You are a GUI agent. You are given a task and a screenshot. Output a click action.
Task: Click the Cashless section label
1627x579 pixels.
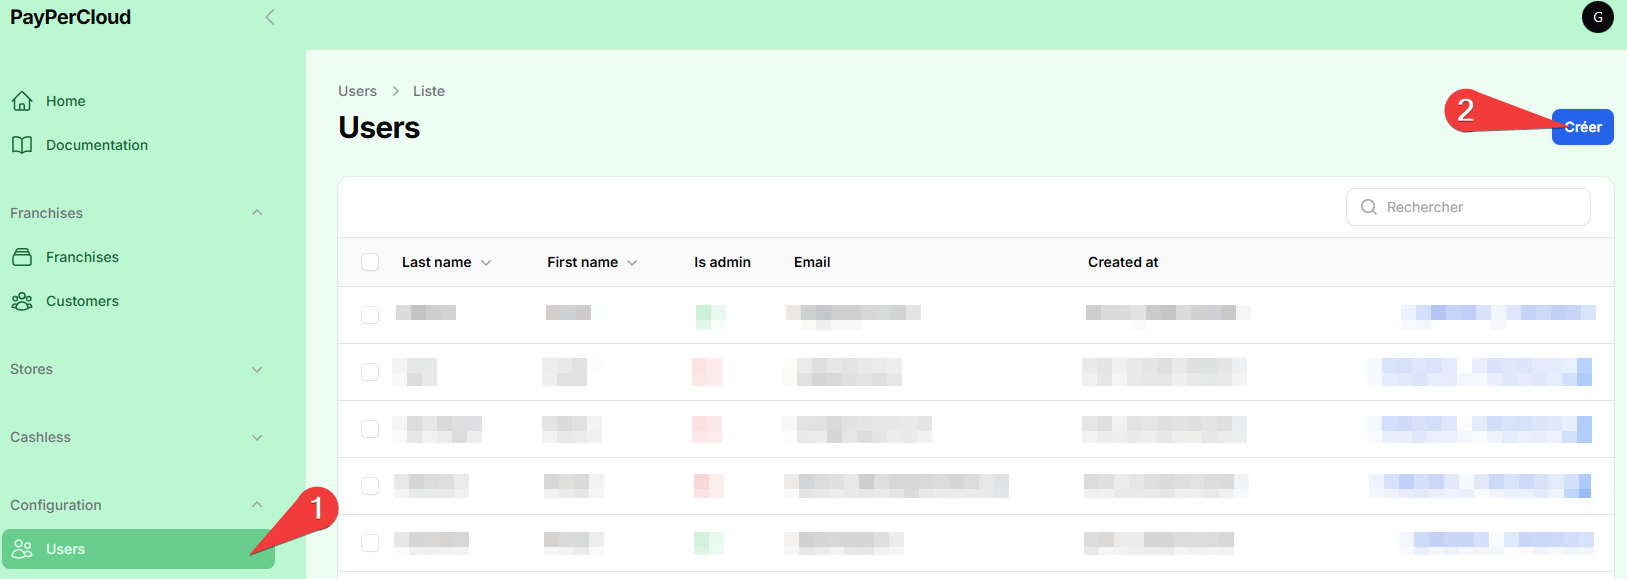40,437
